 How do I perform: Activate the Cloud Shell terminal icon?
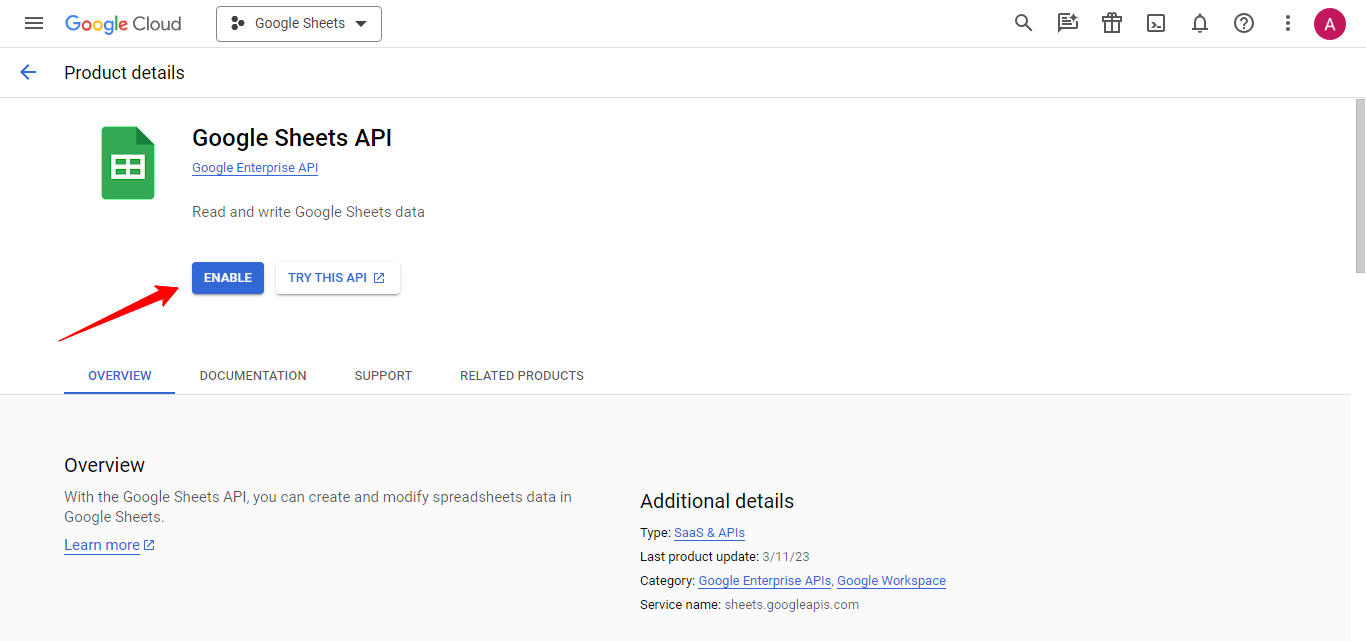(1155, 23)
